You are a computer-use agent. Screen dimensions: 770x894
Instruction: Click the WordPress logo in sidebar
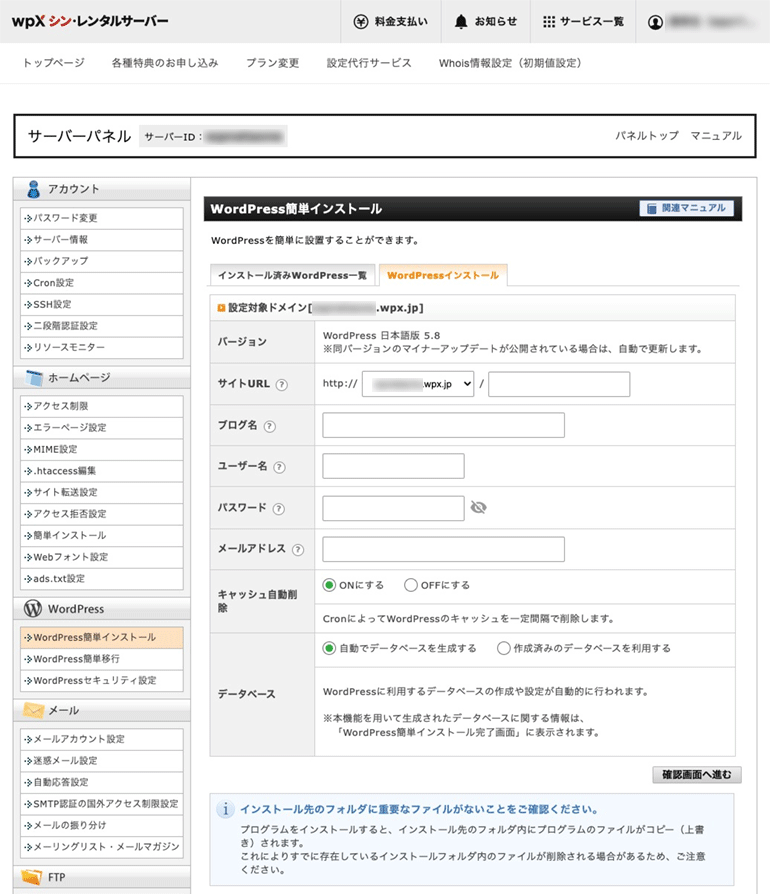pos(33,608)
